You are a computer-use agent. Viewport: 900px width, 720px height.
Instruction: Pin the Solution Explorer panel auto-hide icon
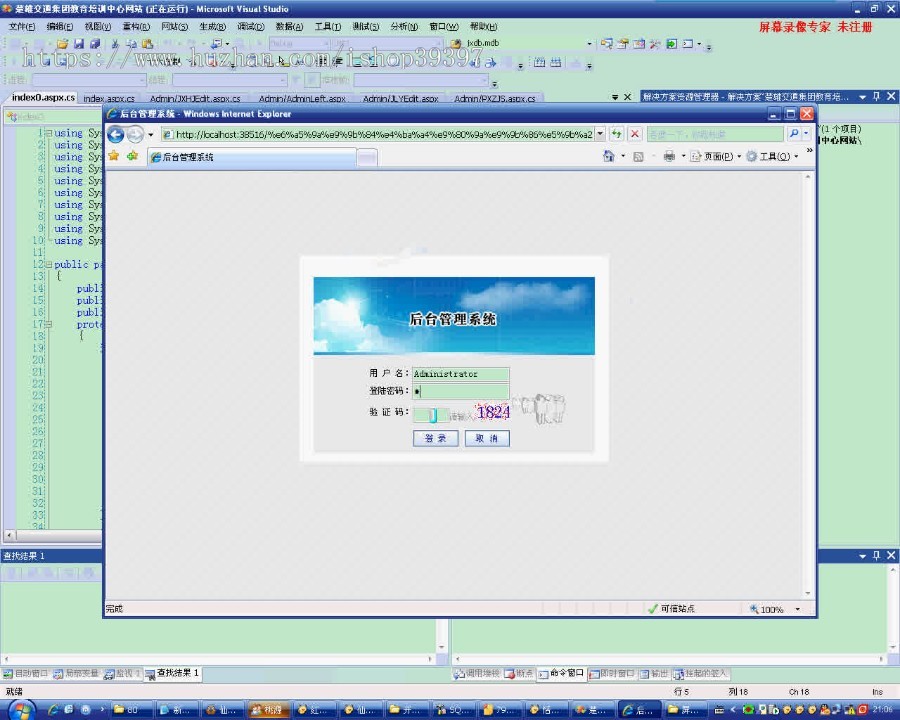876,96
